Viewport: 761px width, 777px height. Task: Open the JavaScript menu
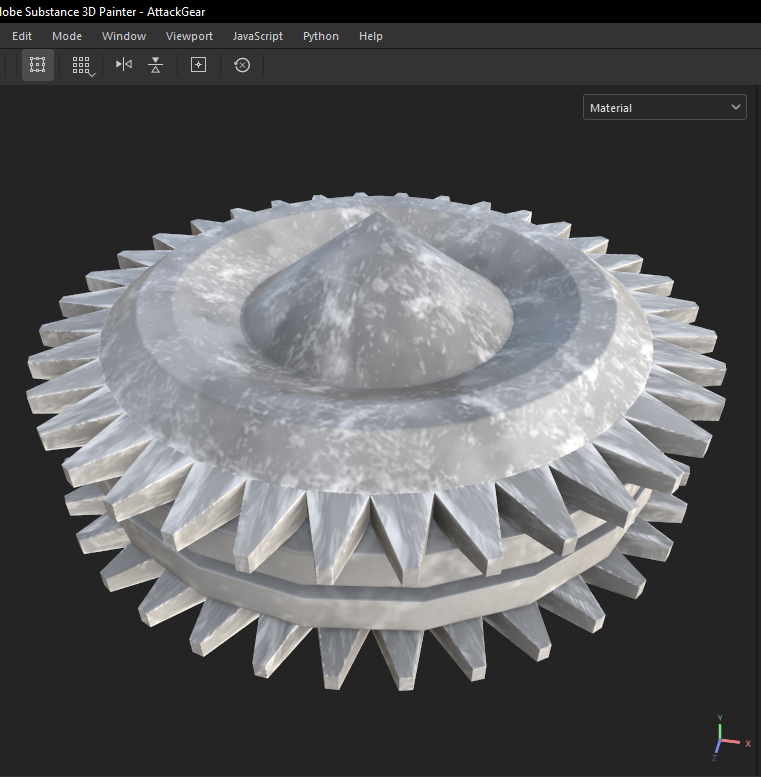pos(258,36)
